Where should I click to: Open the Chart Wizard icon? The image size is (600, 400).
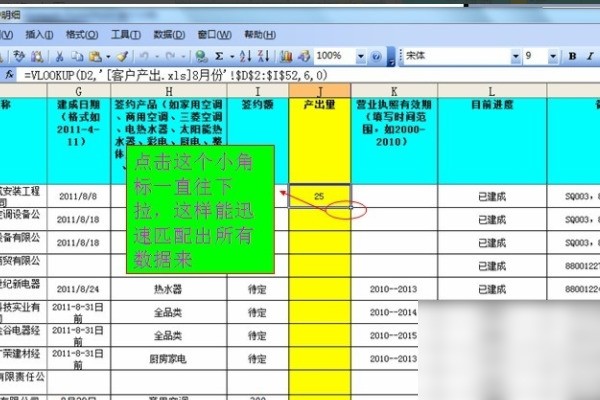285,57
